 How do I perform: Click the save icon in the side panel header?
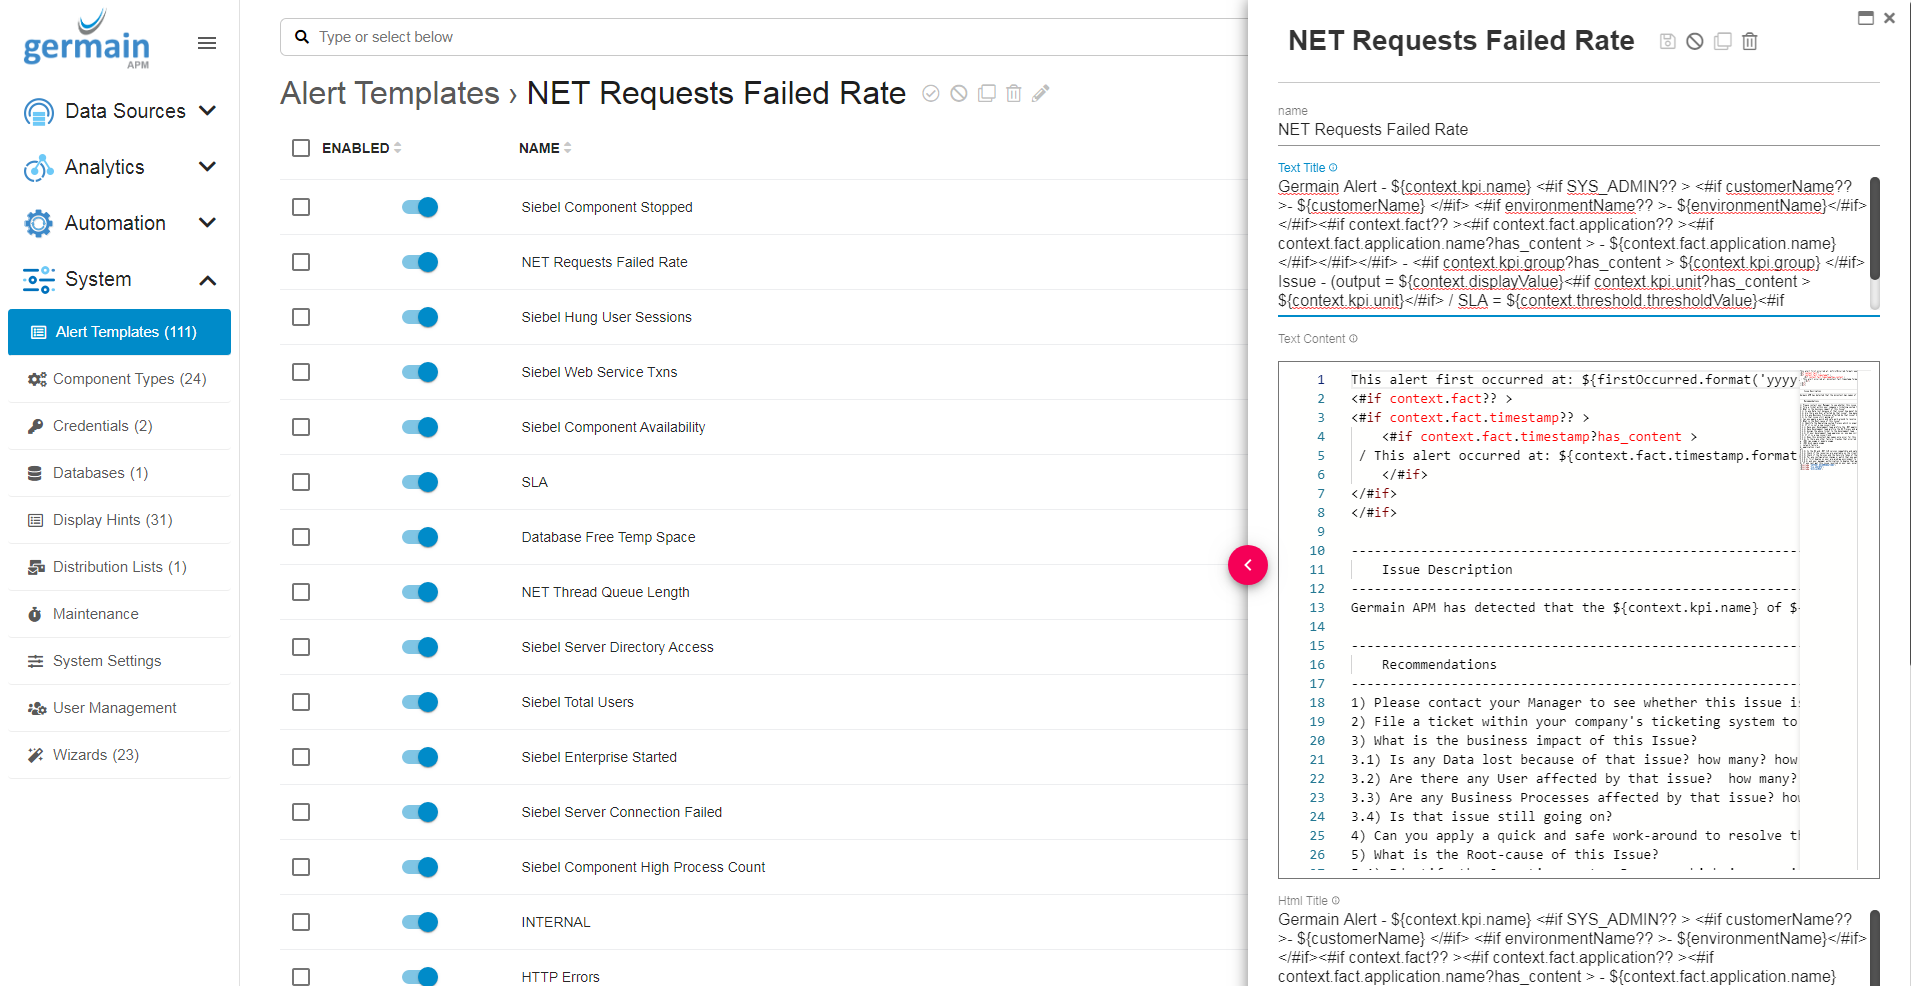pyautogui.click(x=1667, y=41)
